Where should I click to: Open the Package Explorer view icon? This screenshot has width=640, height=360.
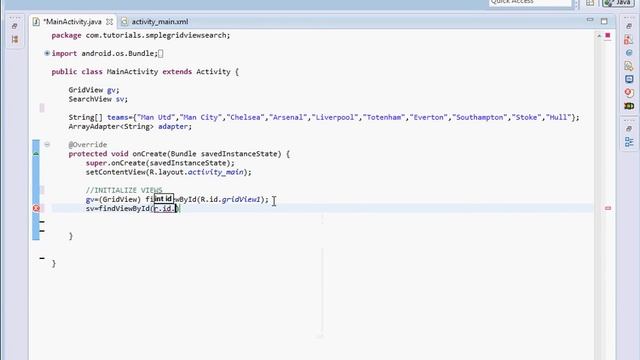pos(15,39)
